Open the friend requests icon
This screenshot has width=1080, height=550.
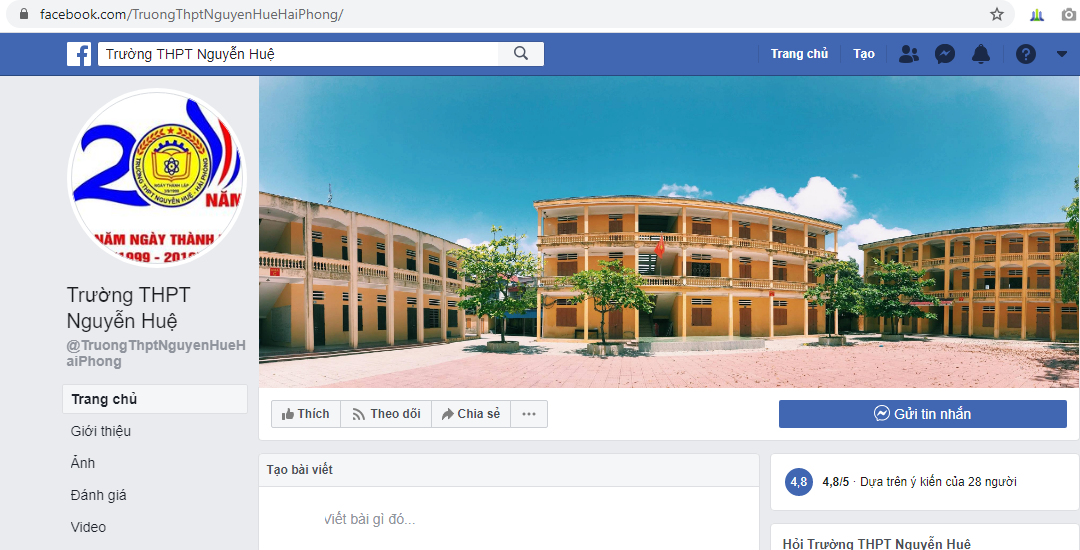[x=908, y=54]
